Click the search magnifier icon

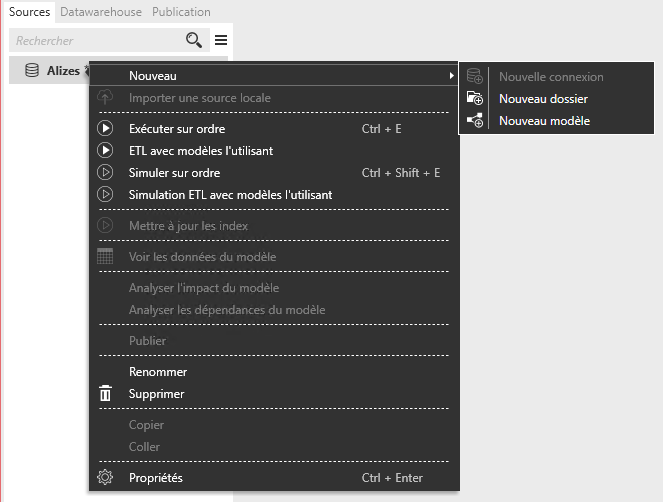(194, 40)
